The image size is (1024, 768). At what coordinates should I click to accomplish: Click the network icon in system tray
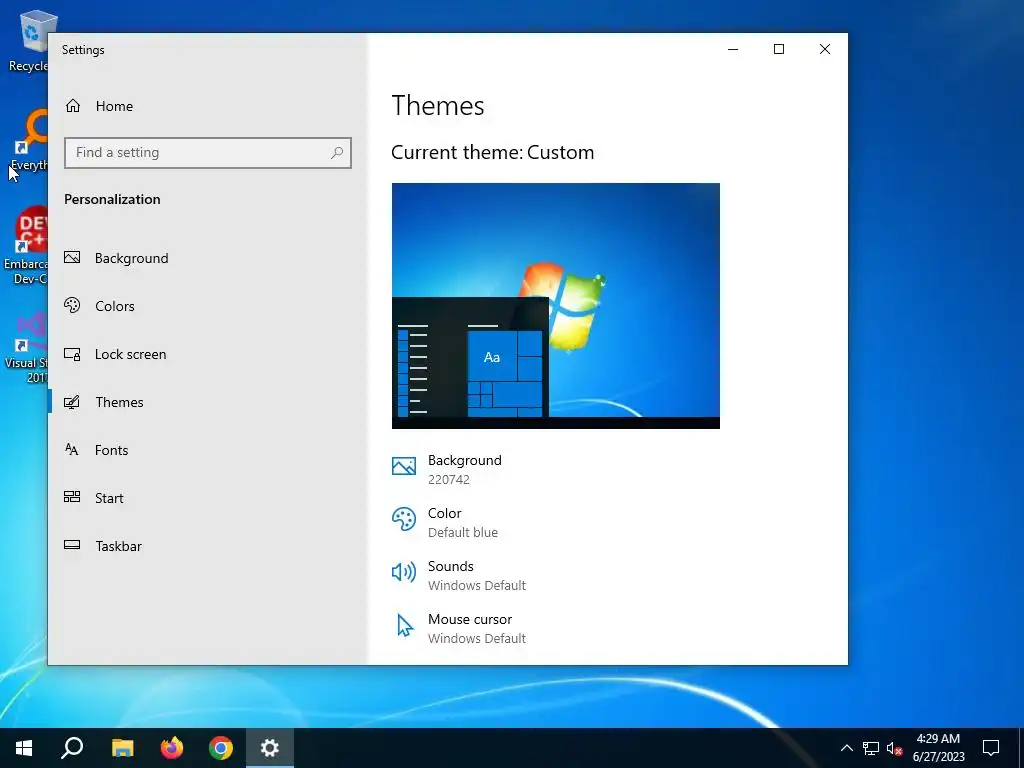coord(871,748)
